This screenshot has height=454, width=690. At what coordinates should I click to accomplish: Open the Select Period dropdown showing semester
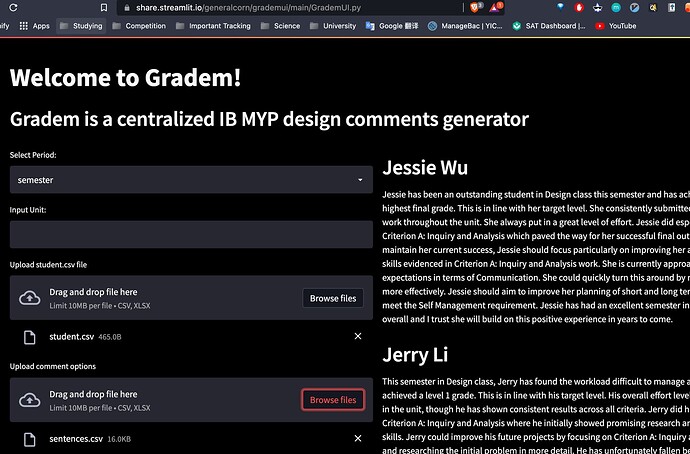pyautogui.click(x=191, y=179)
